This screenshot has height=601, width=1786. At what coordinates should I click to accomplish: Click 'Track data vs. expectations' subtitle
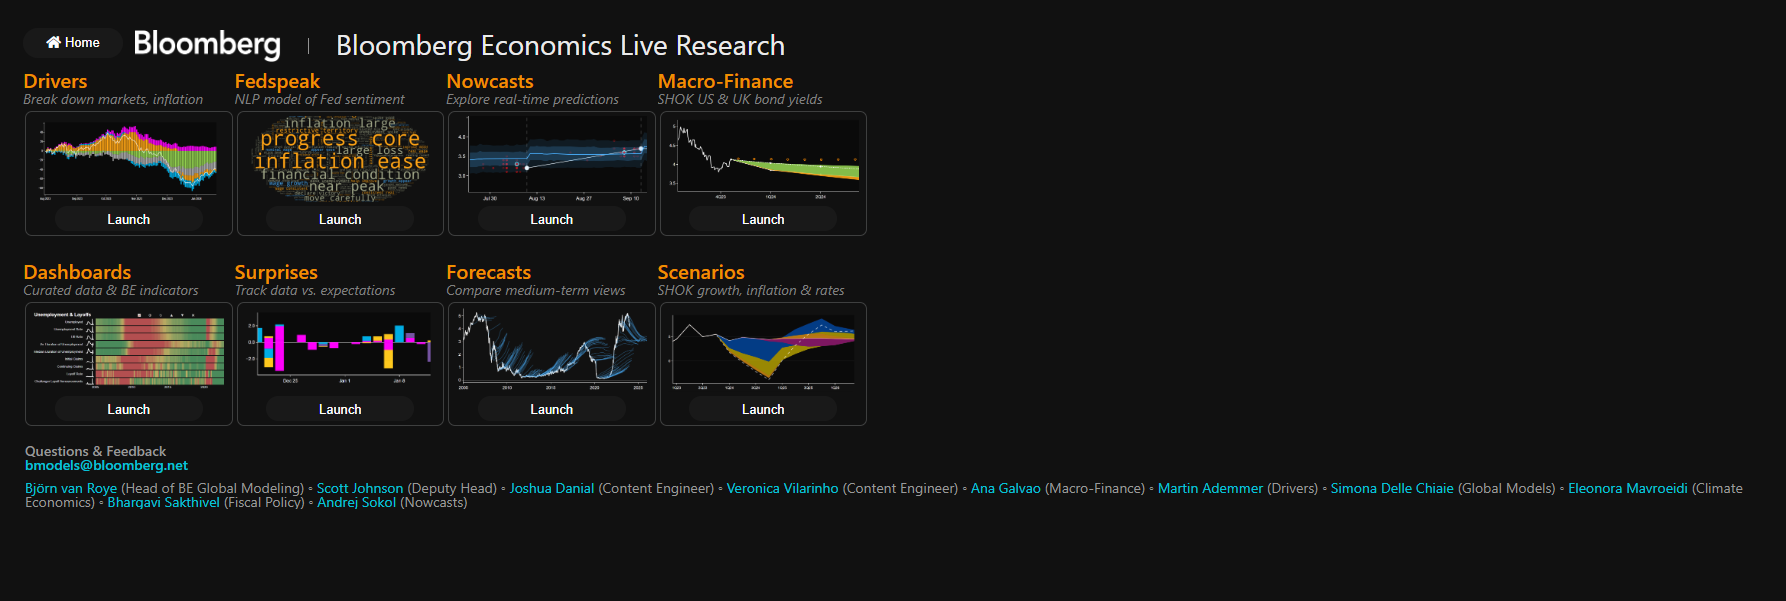point(315,290)
